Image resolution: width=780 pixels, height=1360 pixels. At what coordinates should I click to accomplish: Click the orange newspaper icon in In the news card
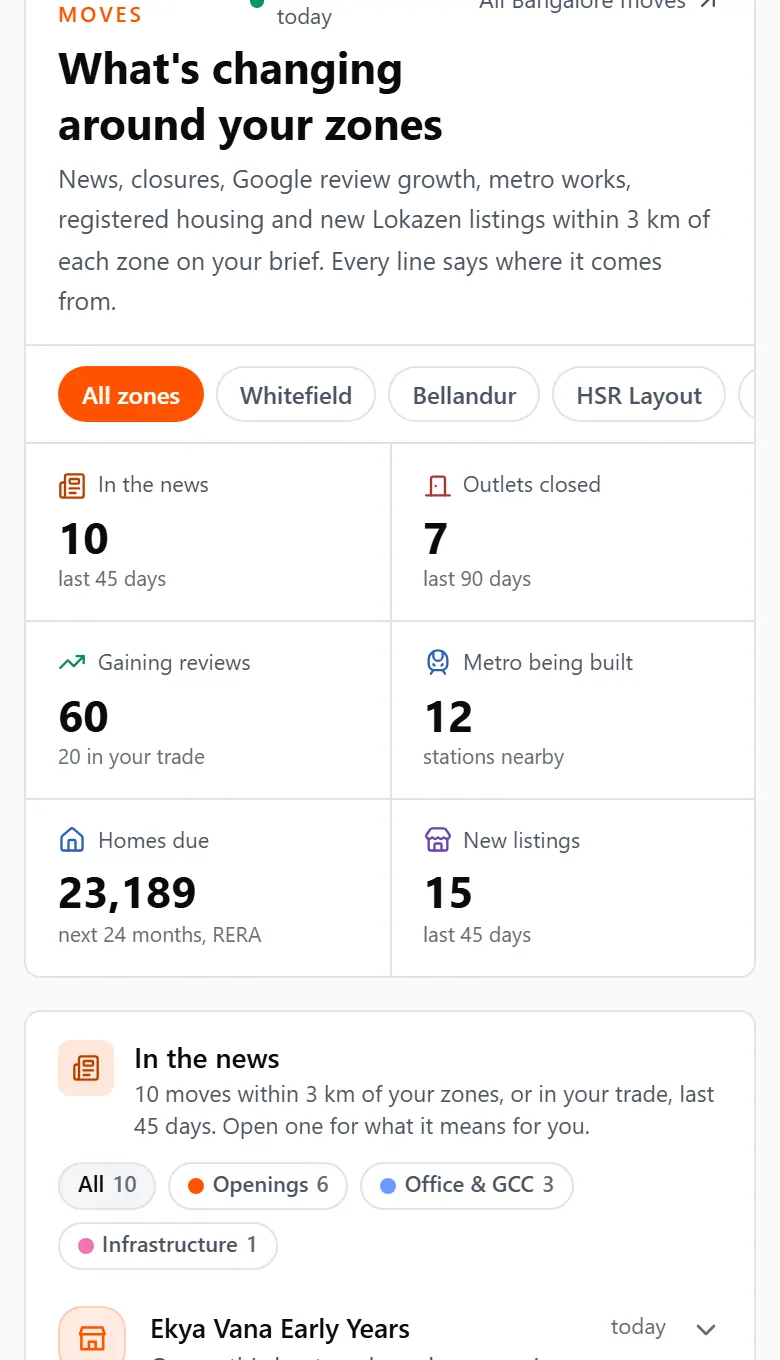tap(86, 1068)
